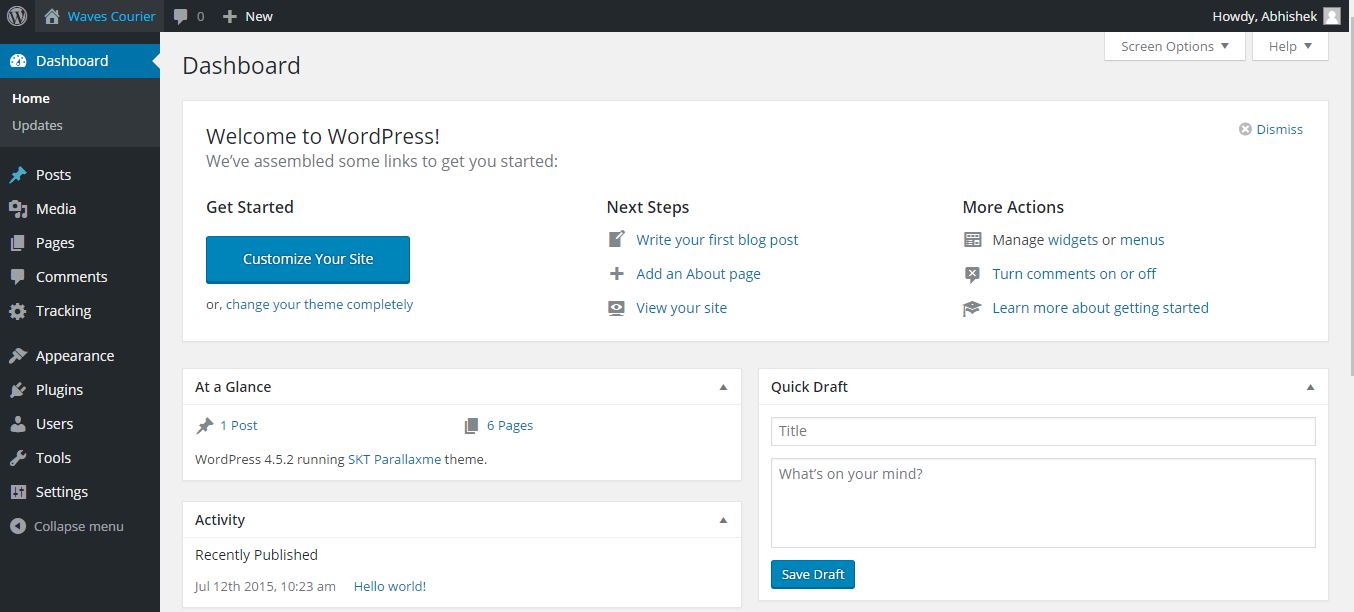Click the Tracking gear icon

point(18,311)
